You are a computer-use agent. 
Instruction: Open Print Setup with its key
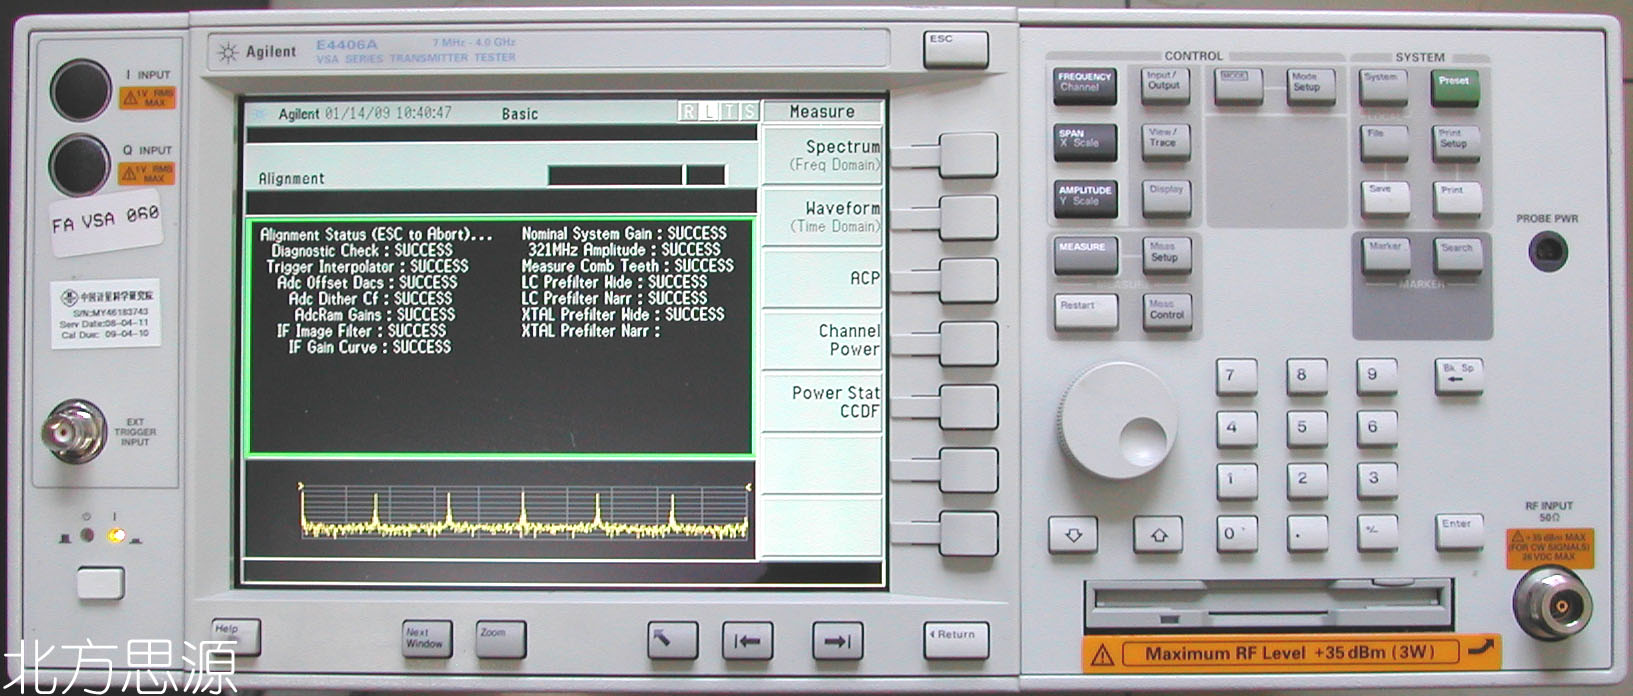1455,143
